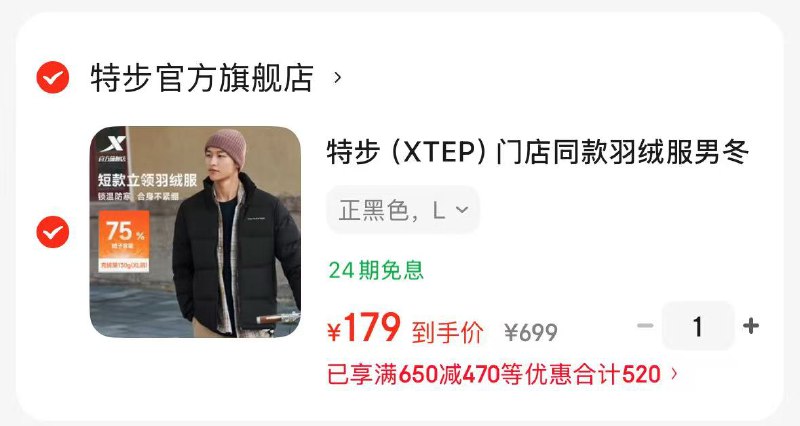Tap the quantity field showing 1

(x=698, y=326)
